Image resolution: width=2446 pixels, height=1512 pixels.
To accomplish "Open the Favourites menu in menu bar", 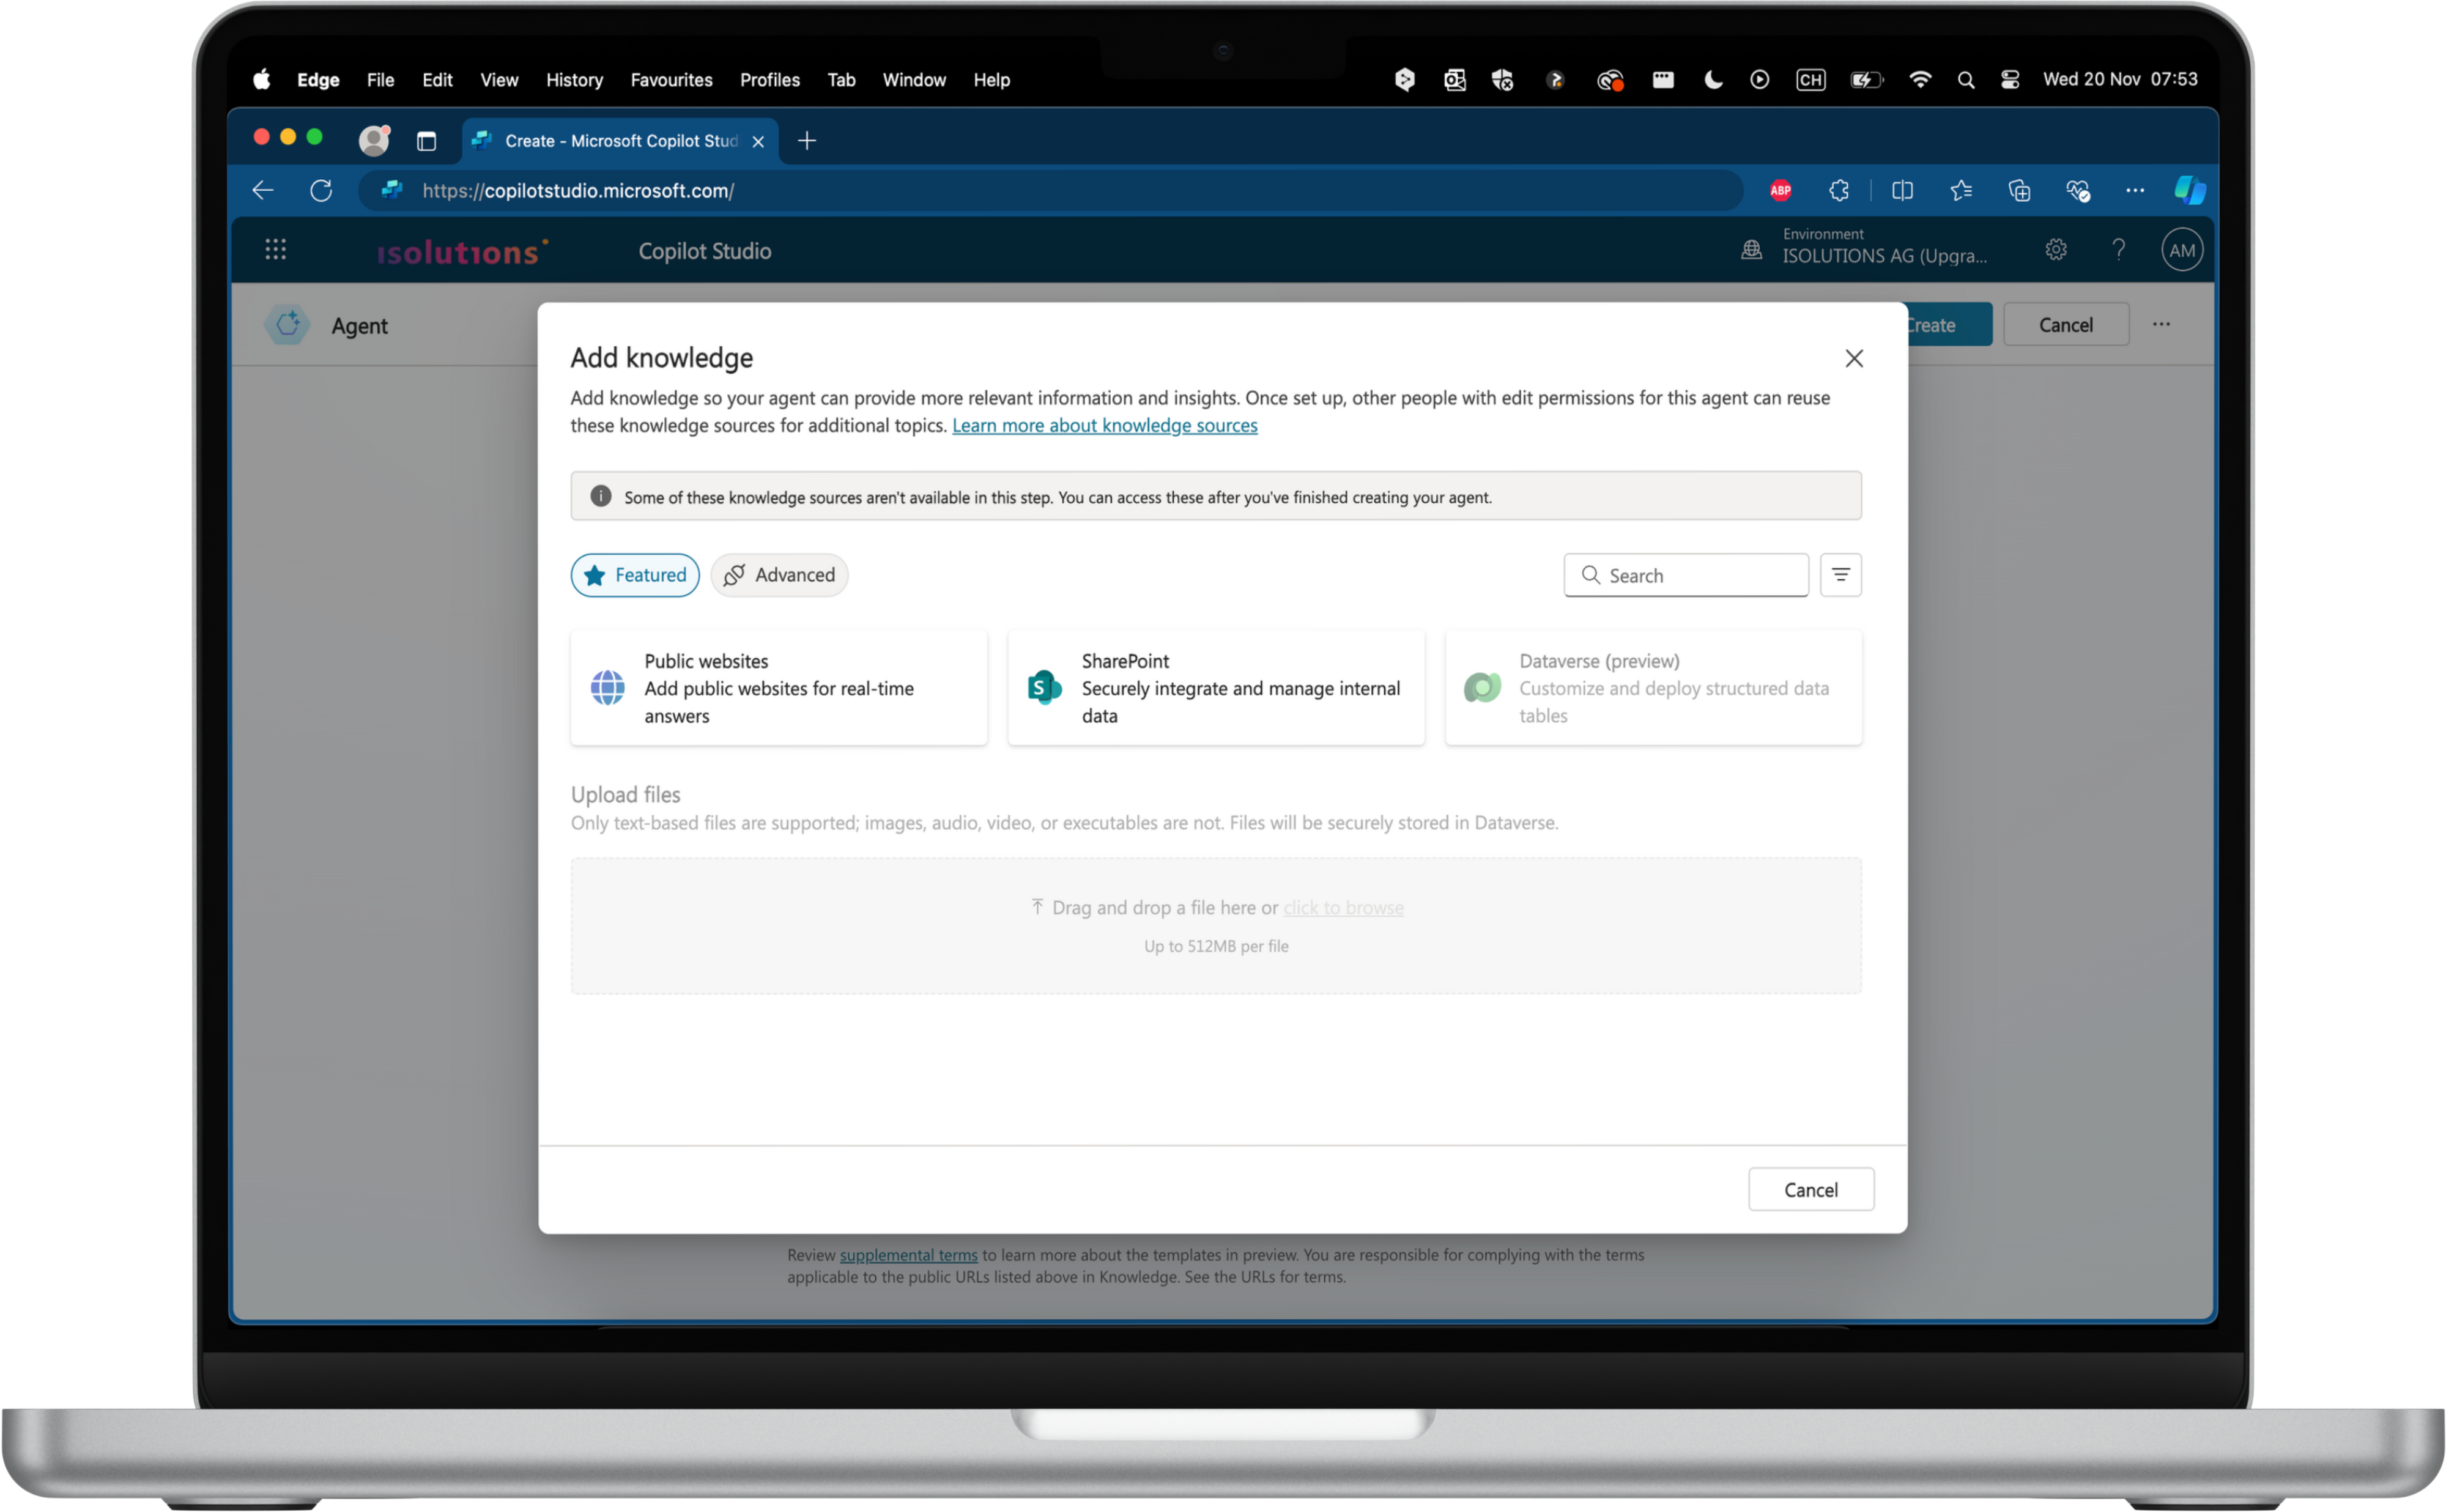I will click(x=671, y=80).
